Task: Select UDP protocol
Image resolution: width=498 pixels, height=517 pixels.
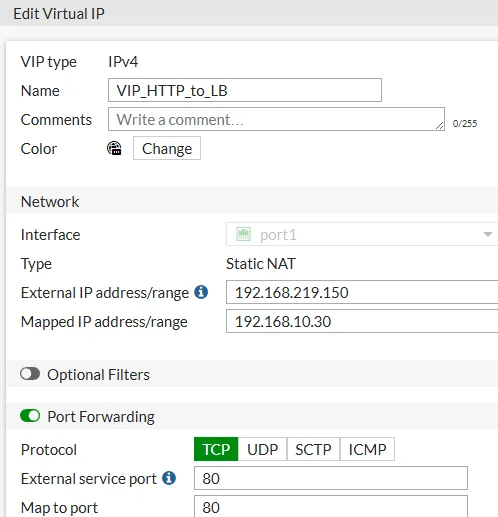Action: click(x=262, y=449)
